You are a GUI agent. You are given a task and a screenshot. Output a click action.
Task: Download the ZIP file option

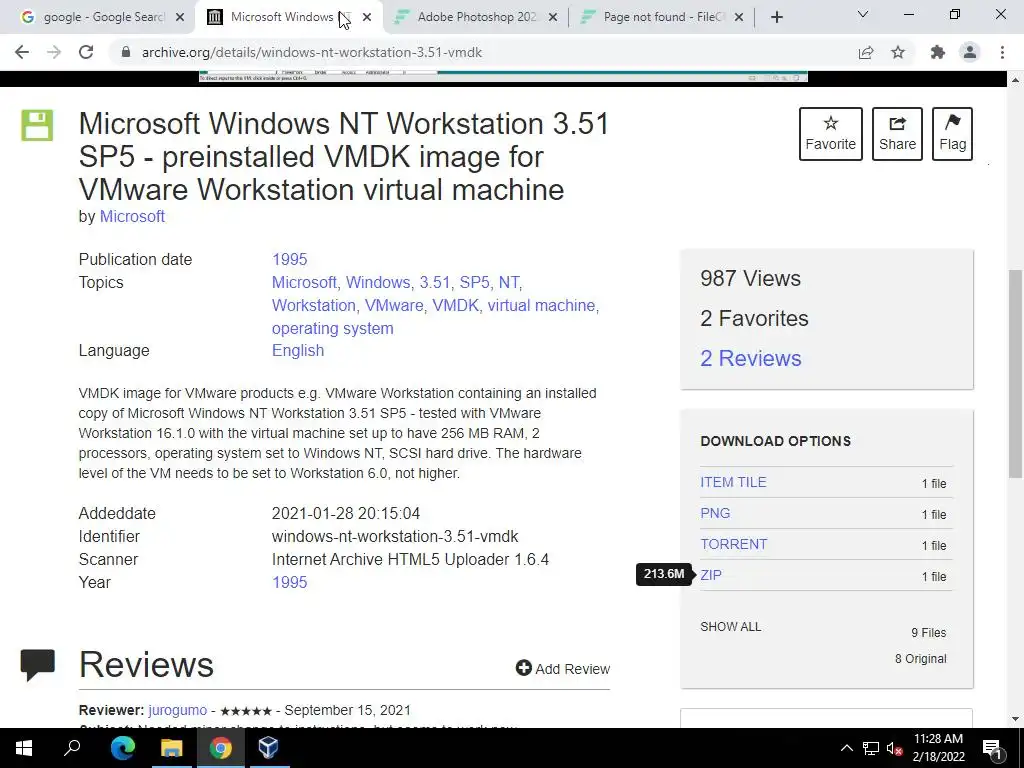[x=711, y=575]
